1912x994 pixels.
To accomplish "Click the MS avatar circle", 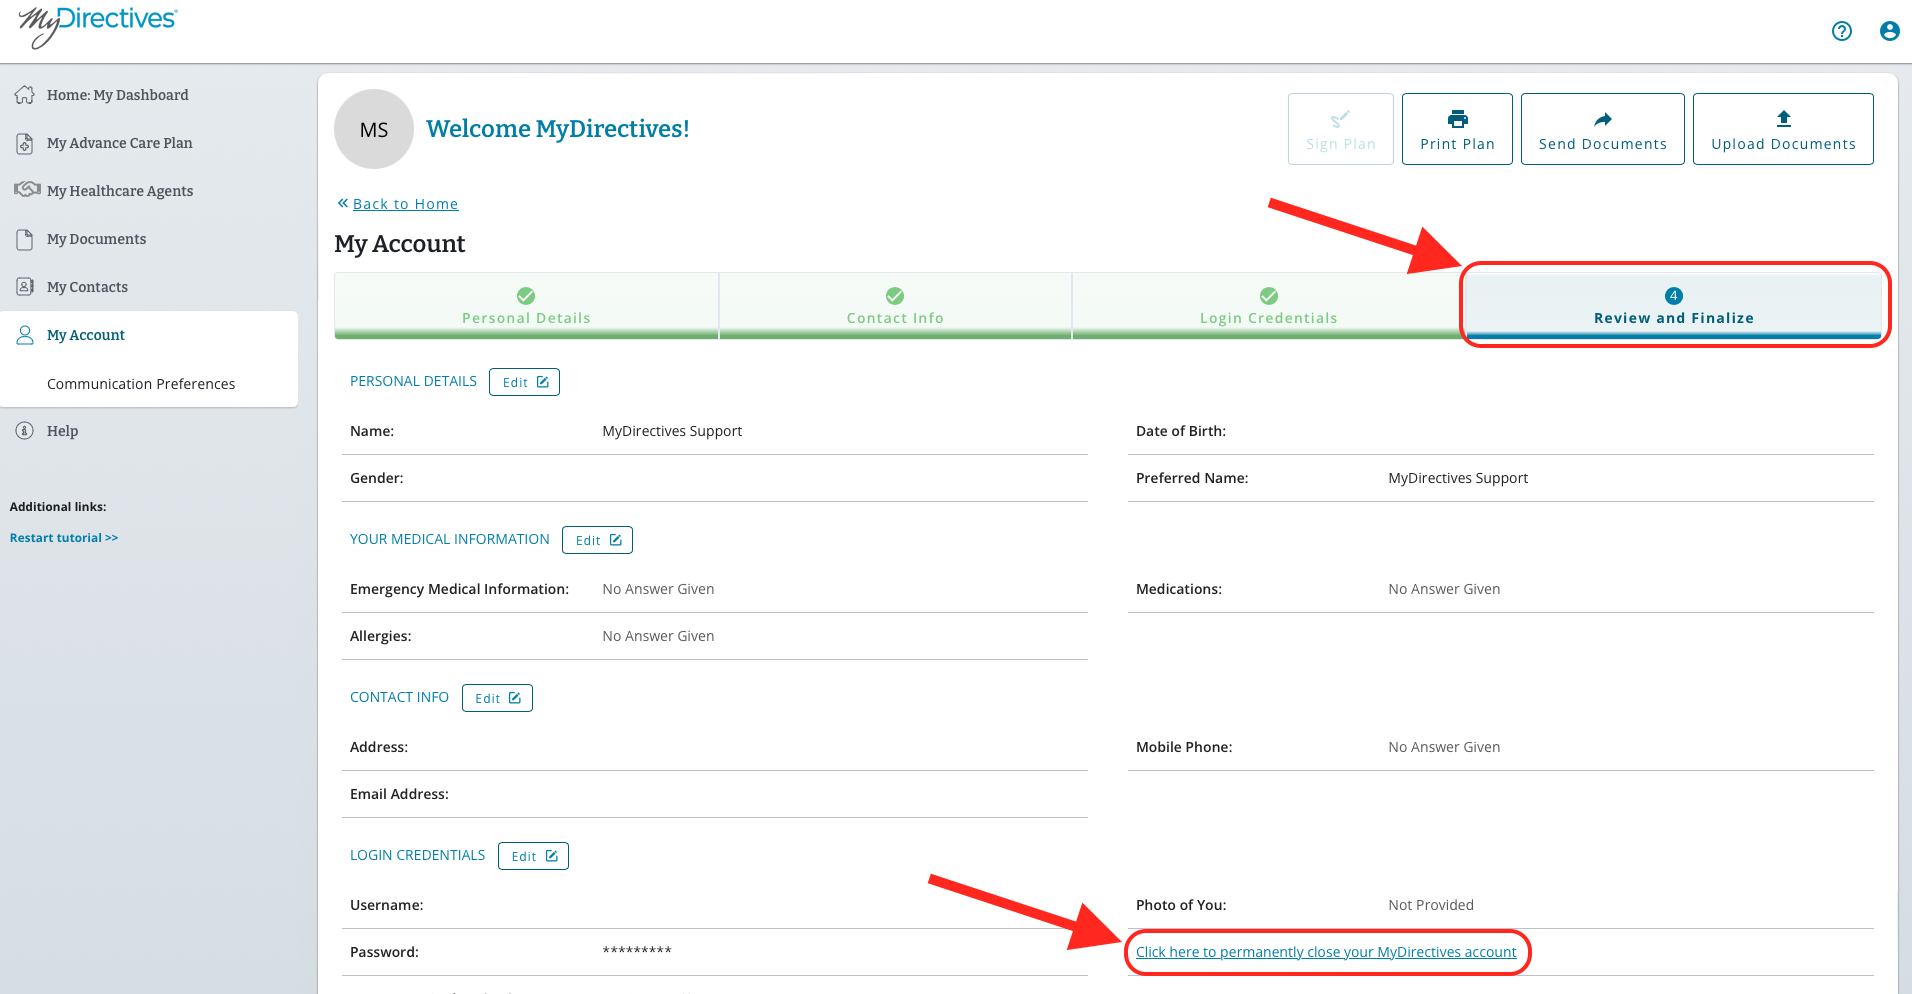I will tap(374, 129).
